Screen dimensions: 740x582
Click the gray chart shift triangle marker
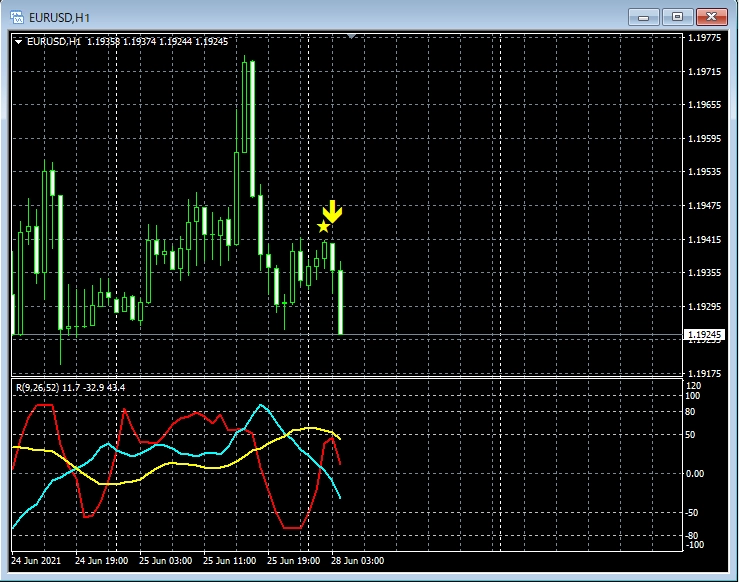(x=351, y=36)
